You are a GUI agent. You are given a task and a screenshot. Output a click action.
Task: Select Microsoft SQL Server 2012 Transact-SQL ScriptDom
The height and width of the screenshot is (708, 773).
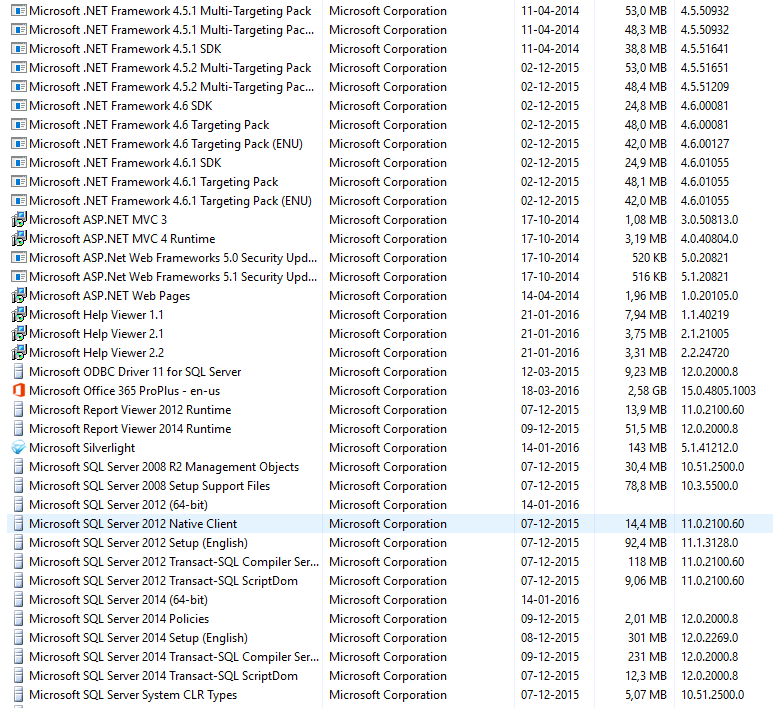[x=163, y=580]
